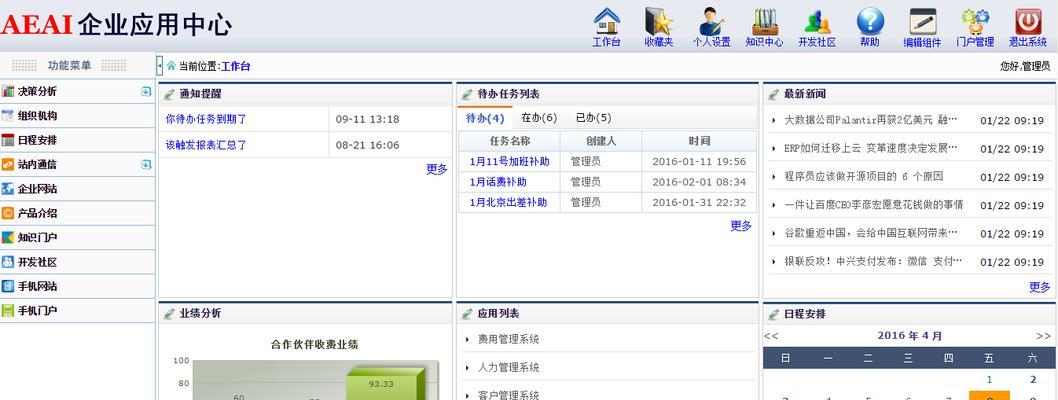Expand the 决策分析 submenu arrow
This screenshot has width=1058, height=400.
146,92
